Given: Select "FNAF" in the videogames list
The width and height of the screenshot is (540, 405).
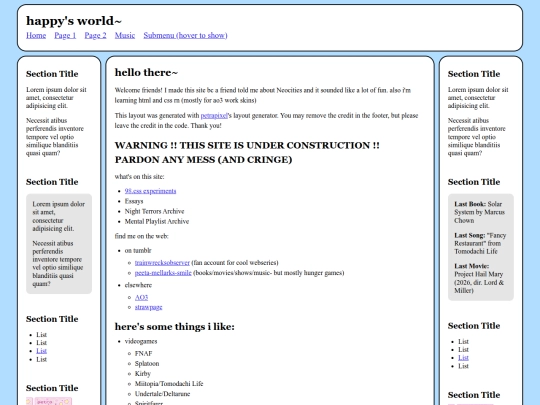Looking at the screenshot, I should pos(143,354).
